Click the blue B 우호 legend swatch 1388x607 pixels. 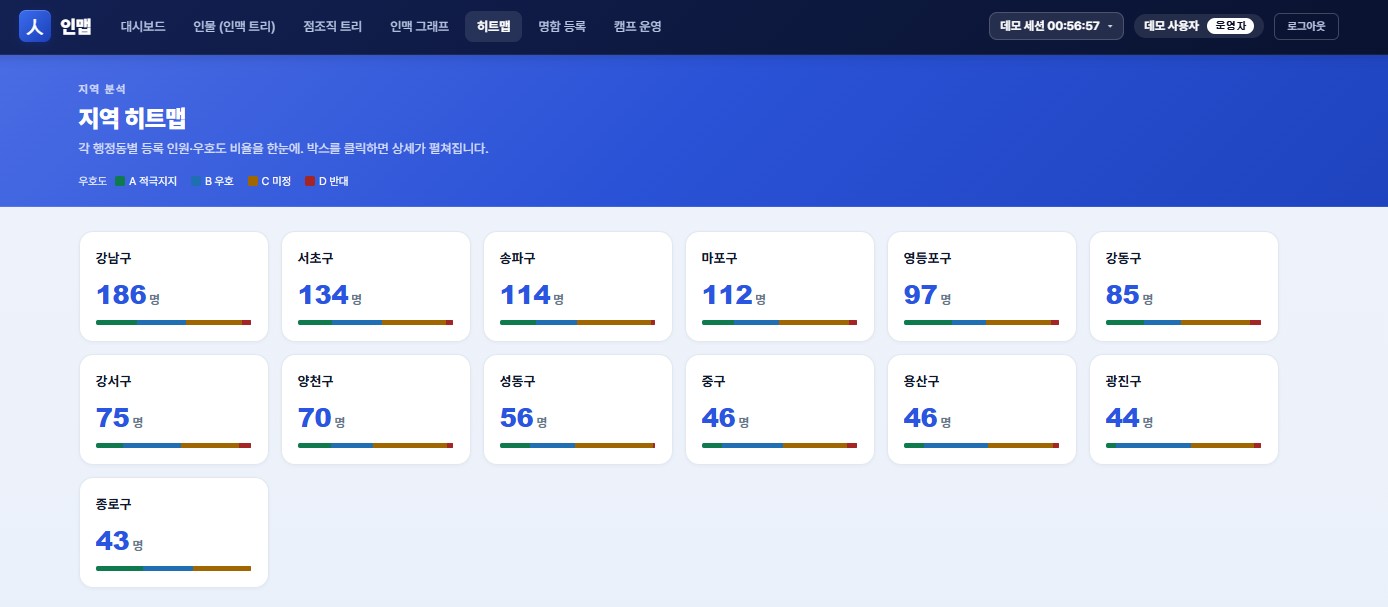[x=196, y=181]
